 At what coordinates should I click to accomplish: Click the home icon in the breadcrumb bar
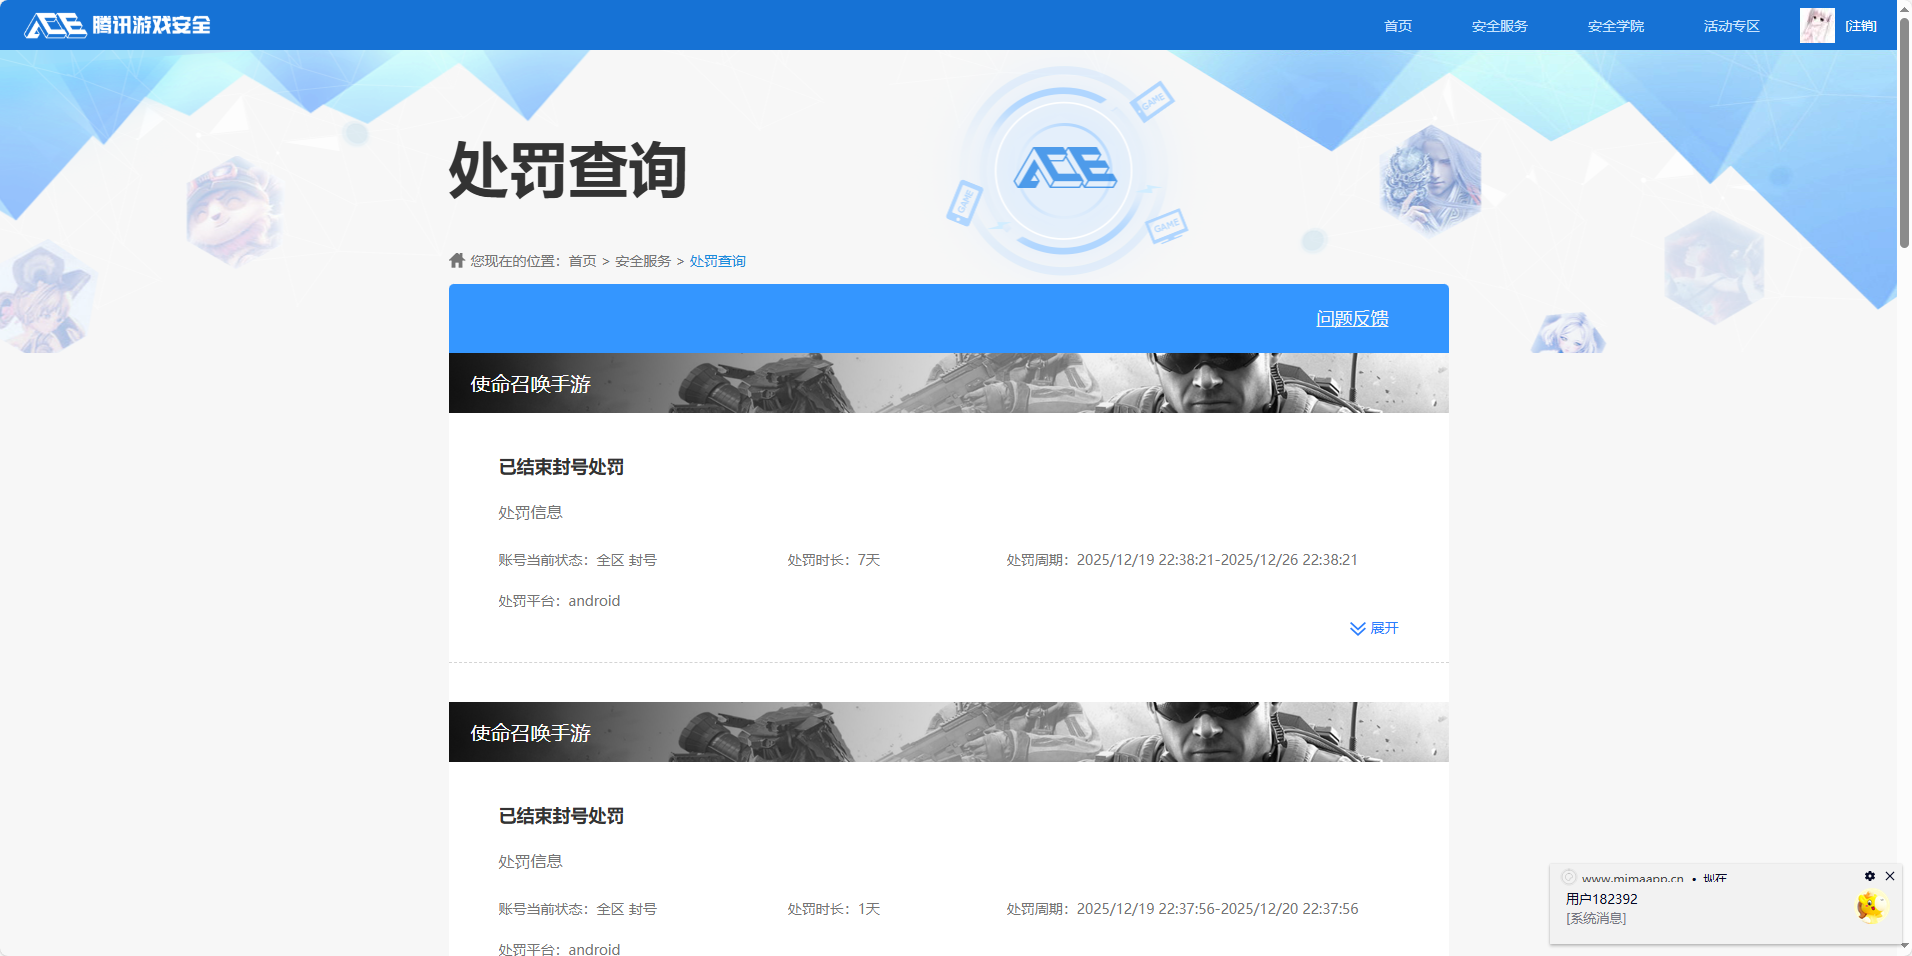point(455,260)
